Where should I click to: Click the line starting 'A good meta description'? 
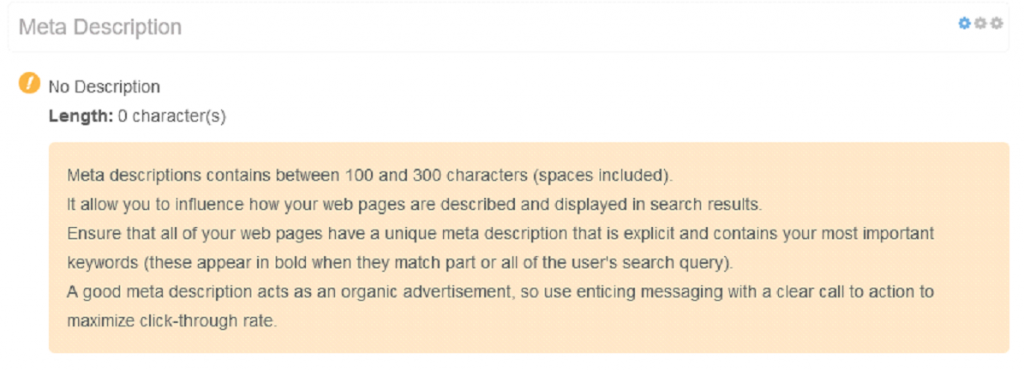point(500,292)
